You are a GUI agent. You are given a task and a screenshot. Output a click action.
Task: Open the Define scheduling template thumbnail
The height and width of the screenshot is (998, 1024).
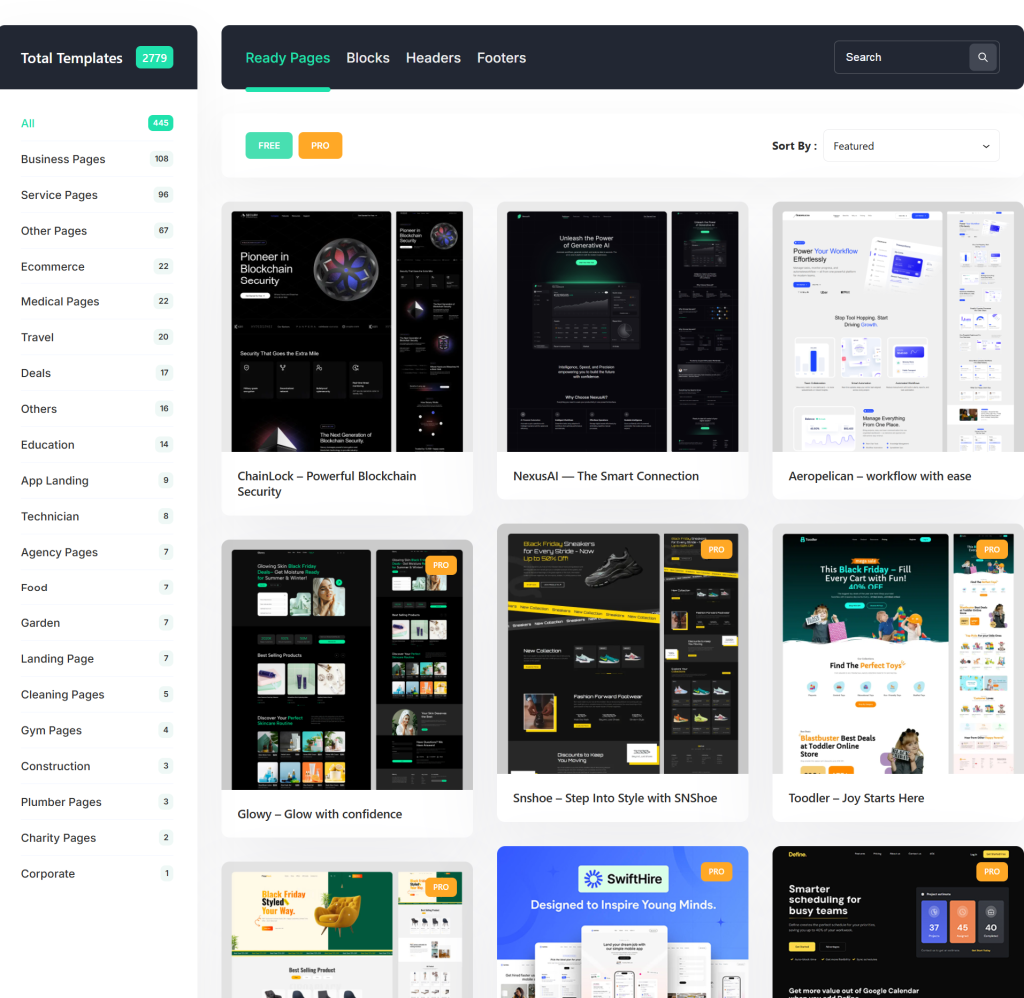point(898,922)
